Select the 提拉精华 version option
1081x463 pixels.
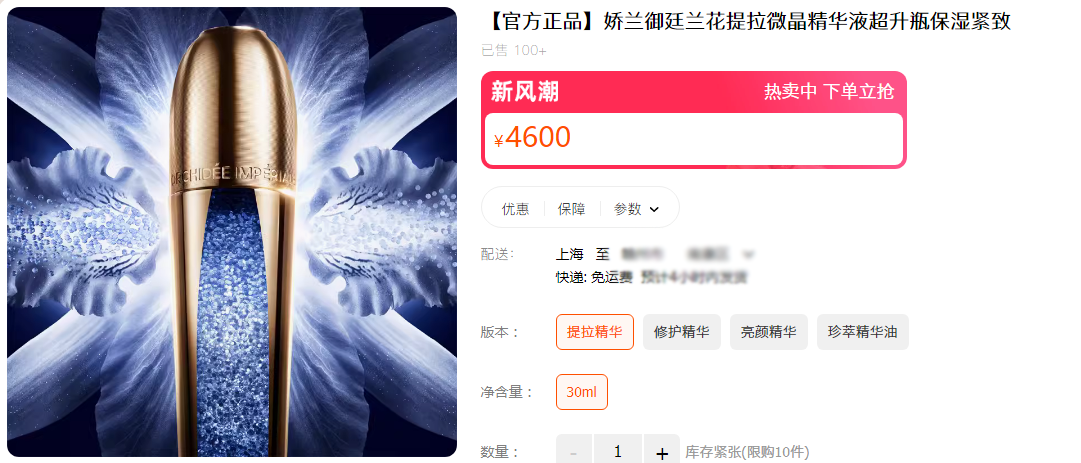(x=595, y=332)
